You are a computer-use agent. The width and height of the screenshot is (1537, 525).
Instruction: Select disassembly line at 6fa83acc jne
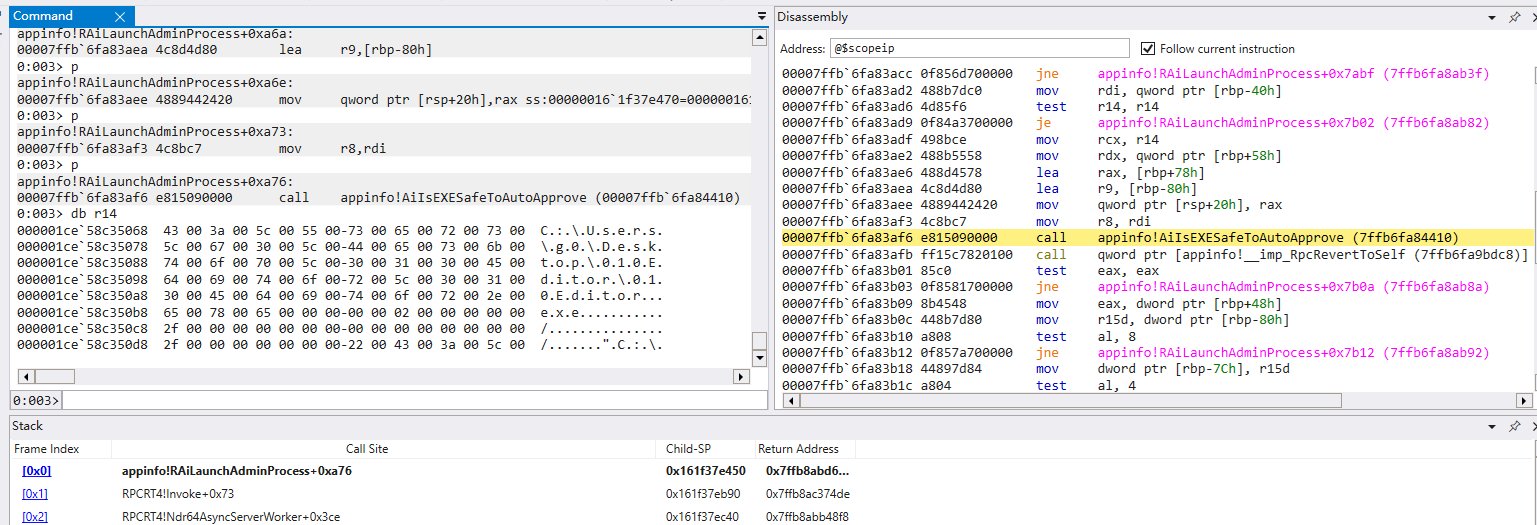tap(1136, 74)
